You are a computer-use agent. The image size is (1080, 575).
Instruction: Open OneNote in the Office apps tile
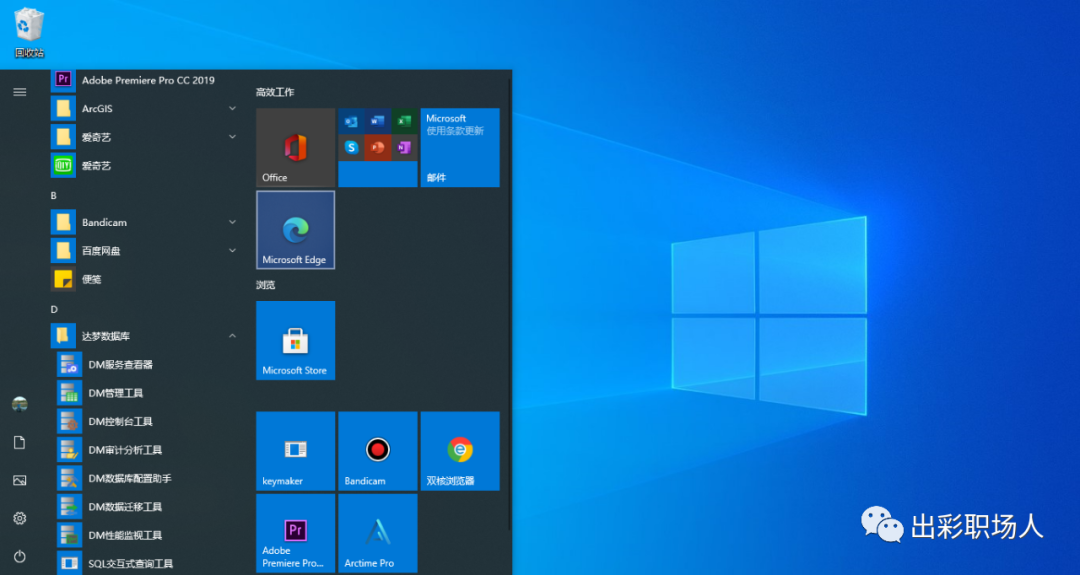coord(404,147)
